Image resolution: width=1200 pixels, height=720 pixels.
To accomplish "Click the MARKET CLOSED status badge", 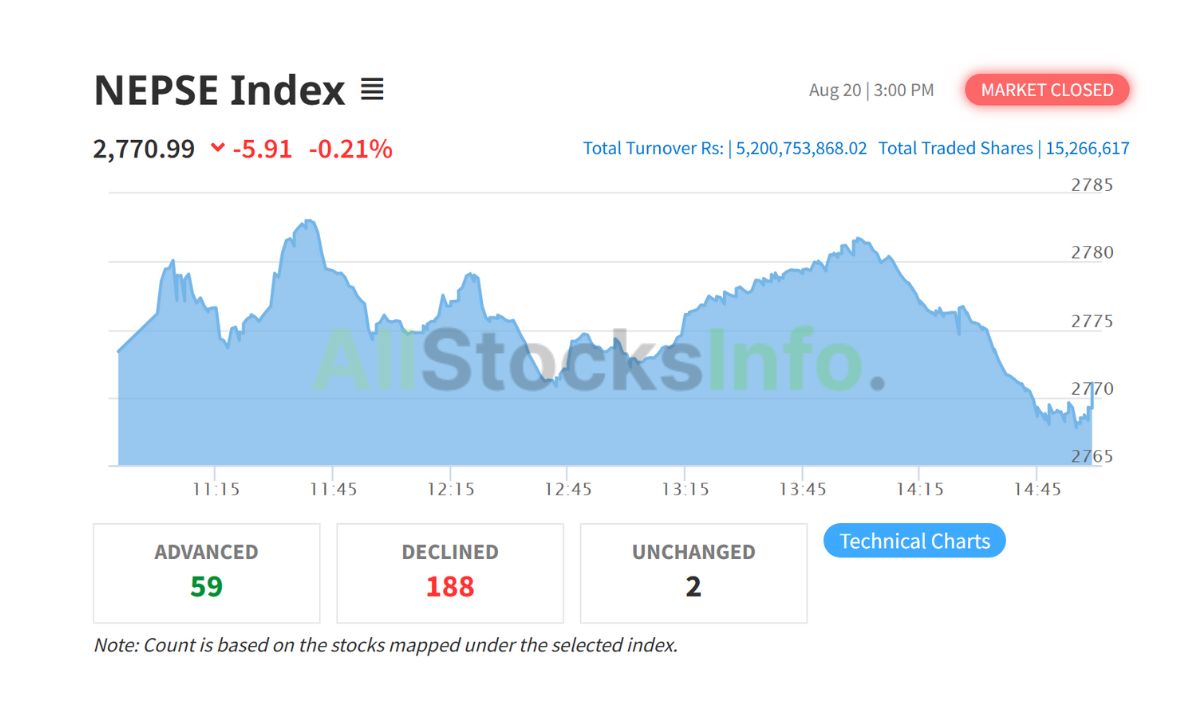I will coord(1046,89).
